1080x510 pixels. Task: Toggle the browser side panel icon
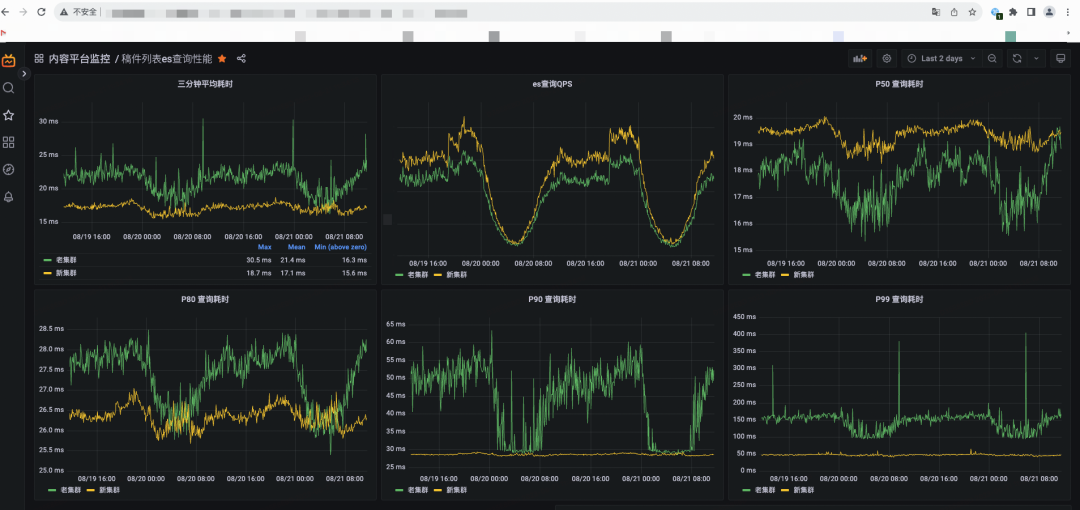point(1031,12)
